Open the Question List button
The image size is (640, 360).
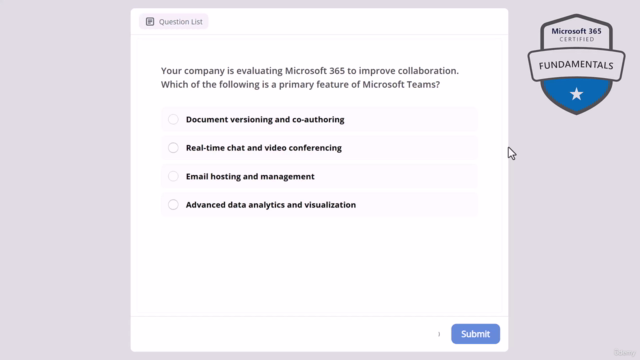[x=173, y=22]
